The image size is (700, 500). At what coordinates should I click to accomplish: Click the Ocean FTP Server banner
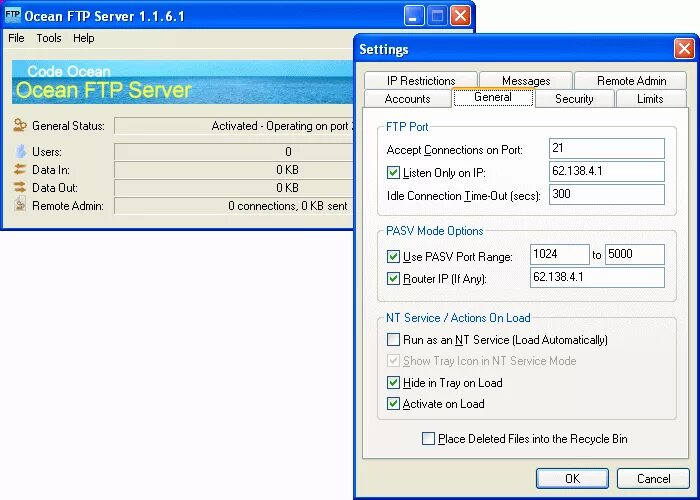182,82
